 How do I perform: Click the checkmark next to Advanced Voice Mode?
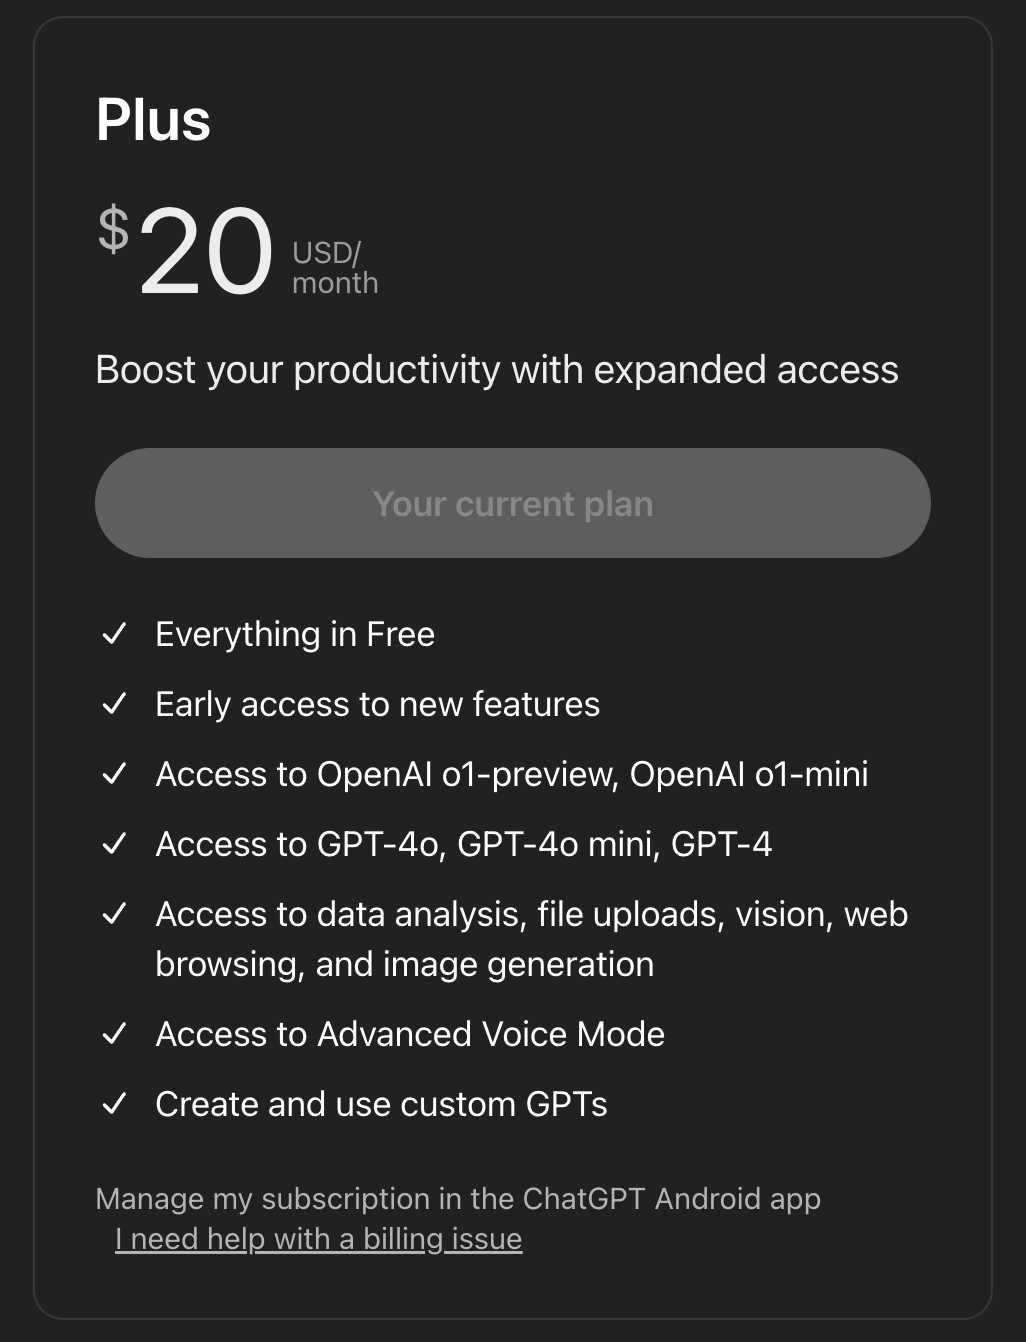(115, 1034)
